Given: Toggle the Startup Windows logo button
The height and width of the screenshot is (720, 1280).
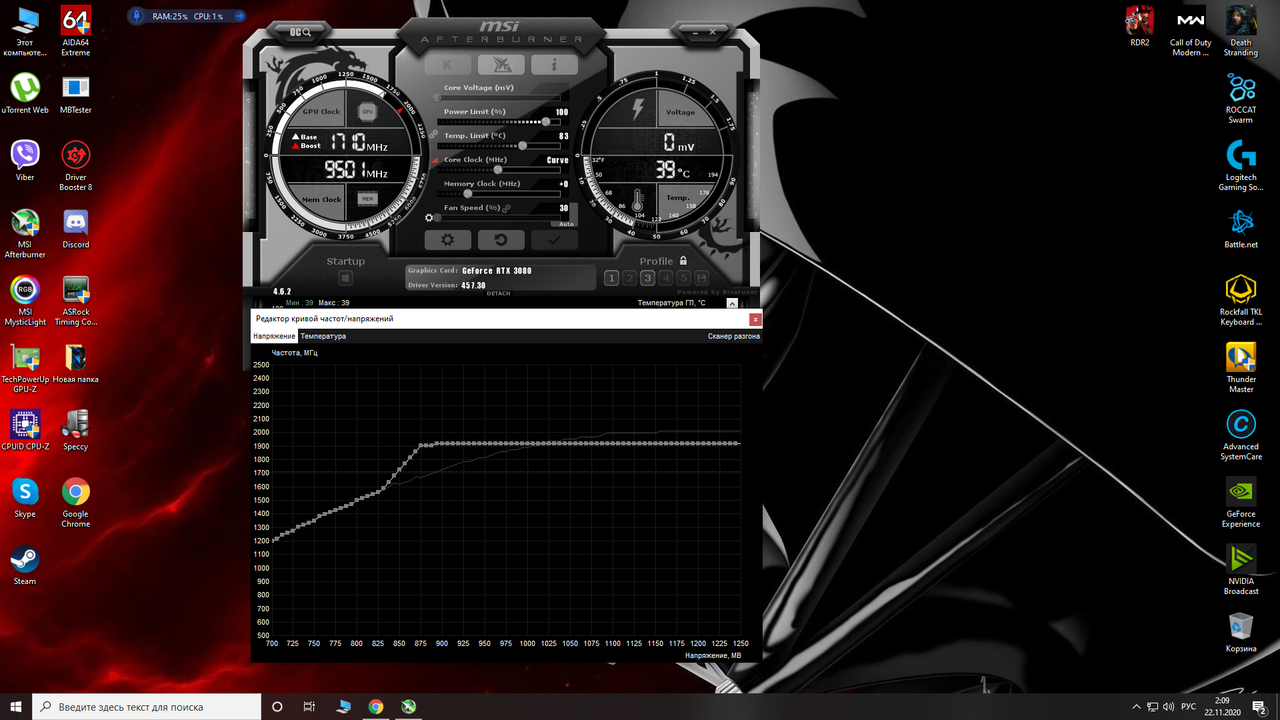Looking at the screenshot, I should (x=345, y=278).
